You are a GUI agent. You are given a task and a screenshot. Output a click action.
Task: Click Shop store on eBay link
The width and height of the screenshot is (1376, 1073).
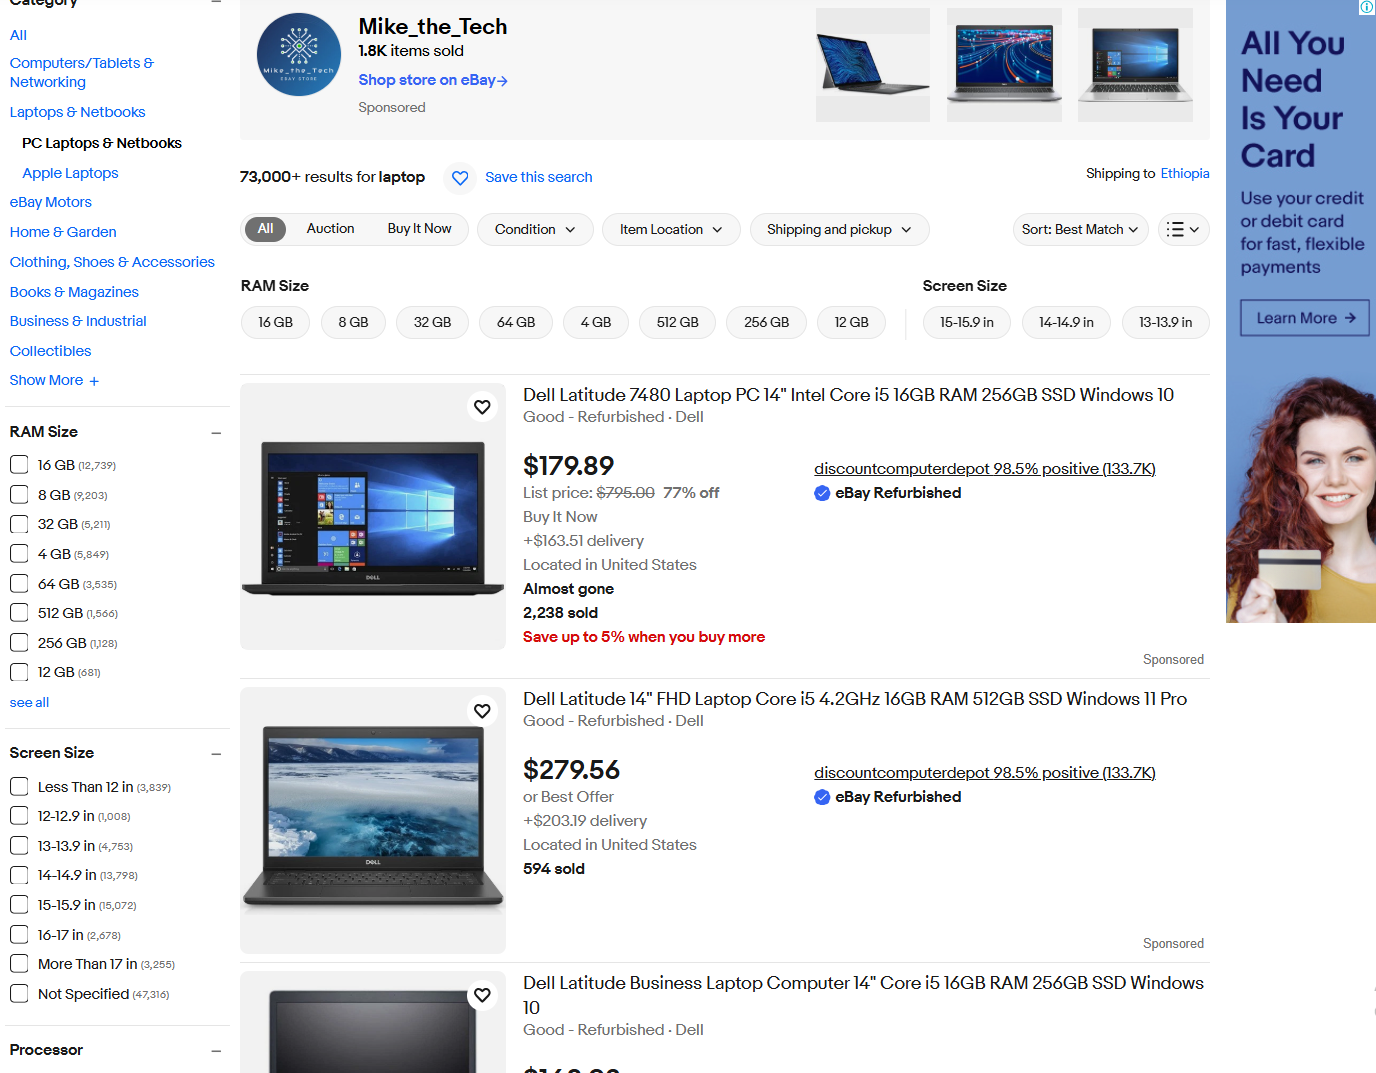tap(433, 80)
